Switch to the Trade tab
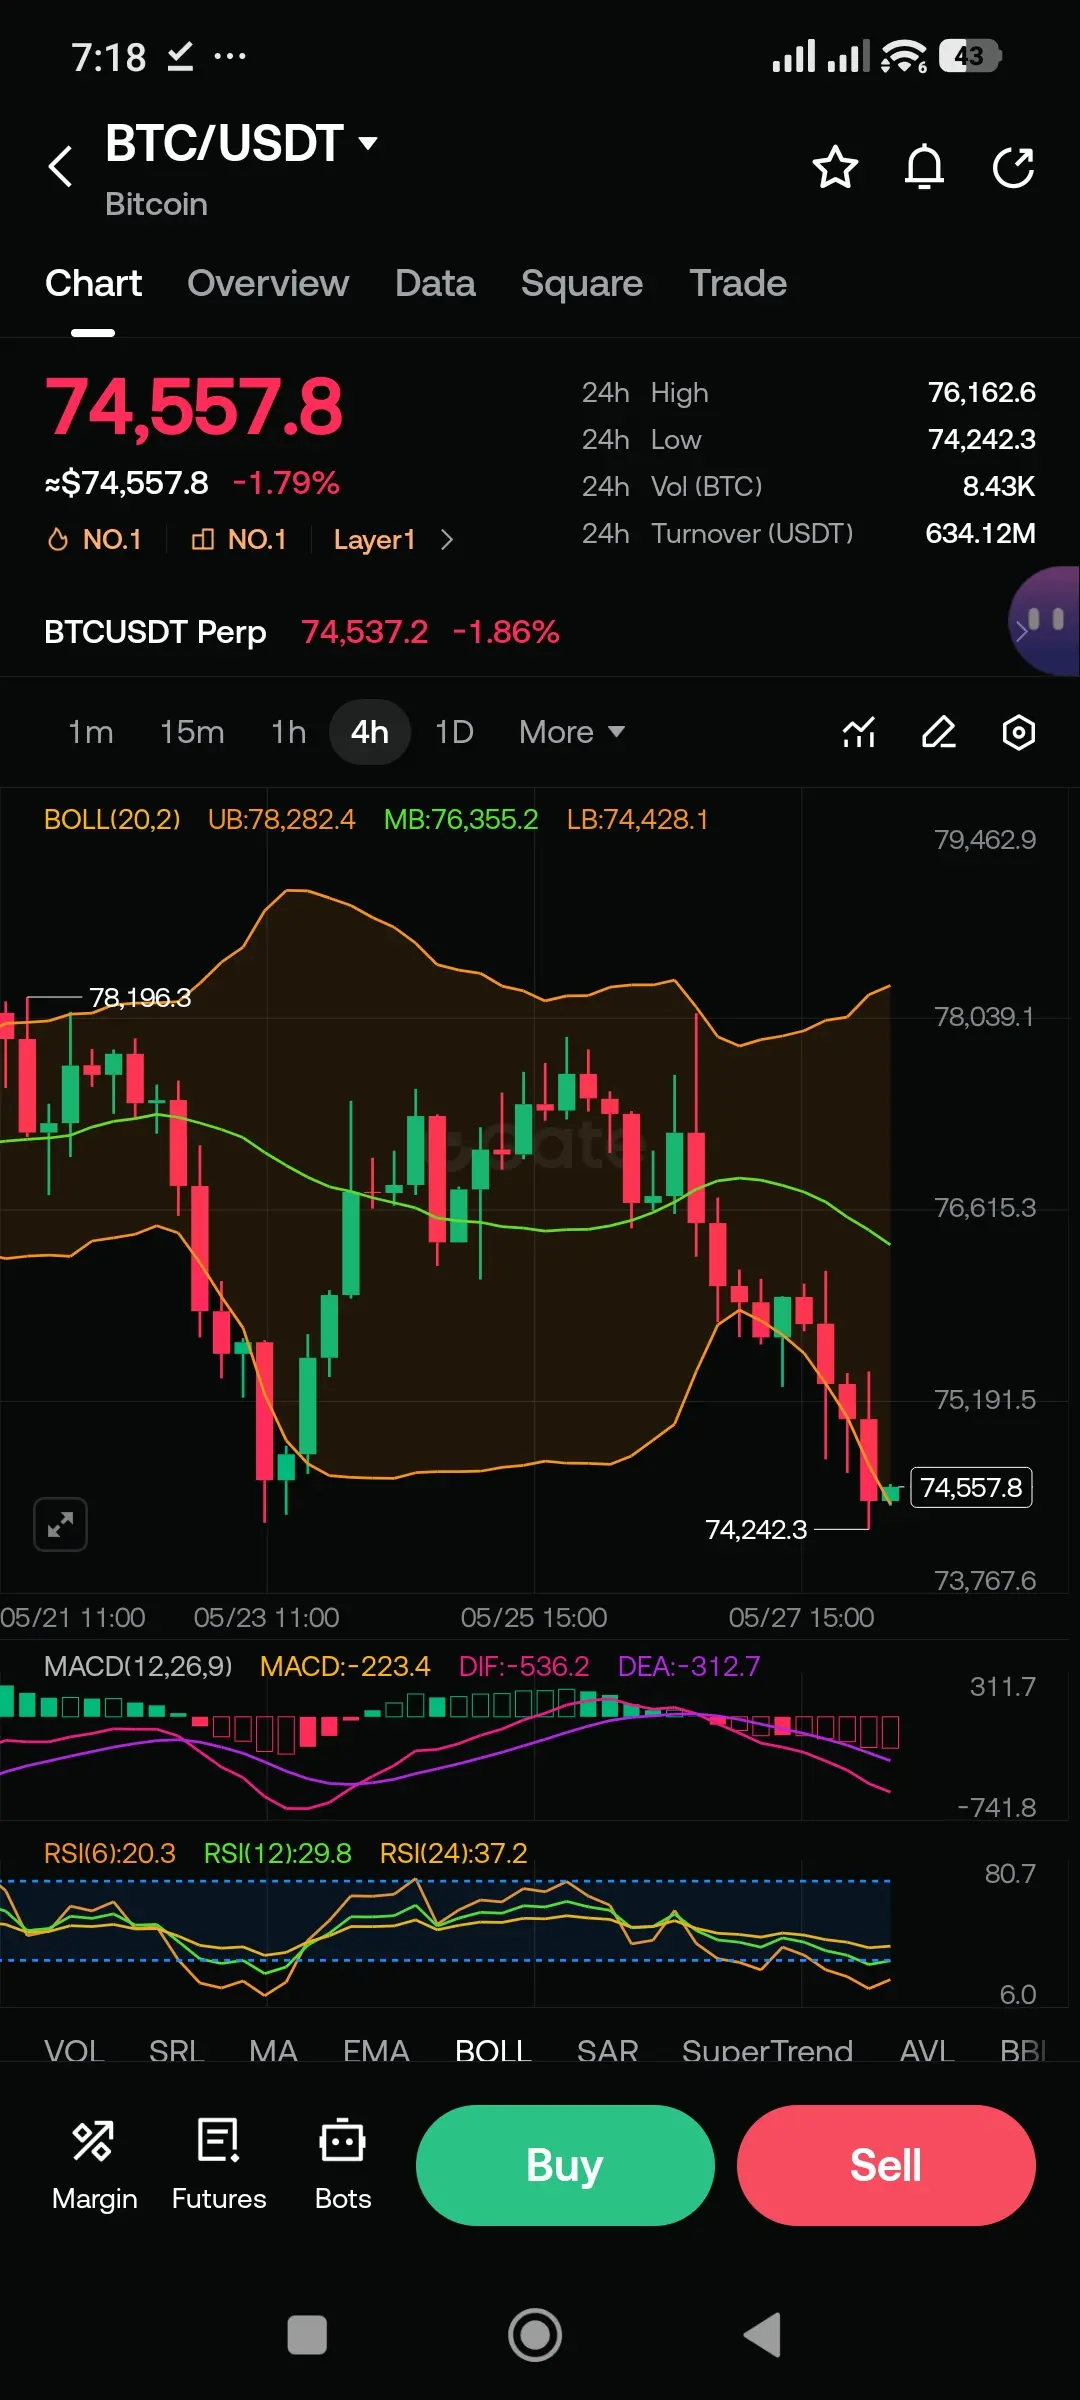The width and height of the screenshot is (1080, 2400). pos(738,284)
